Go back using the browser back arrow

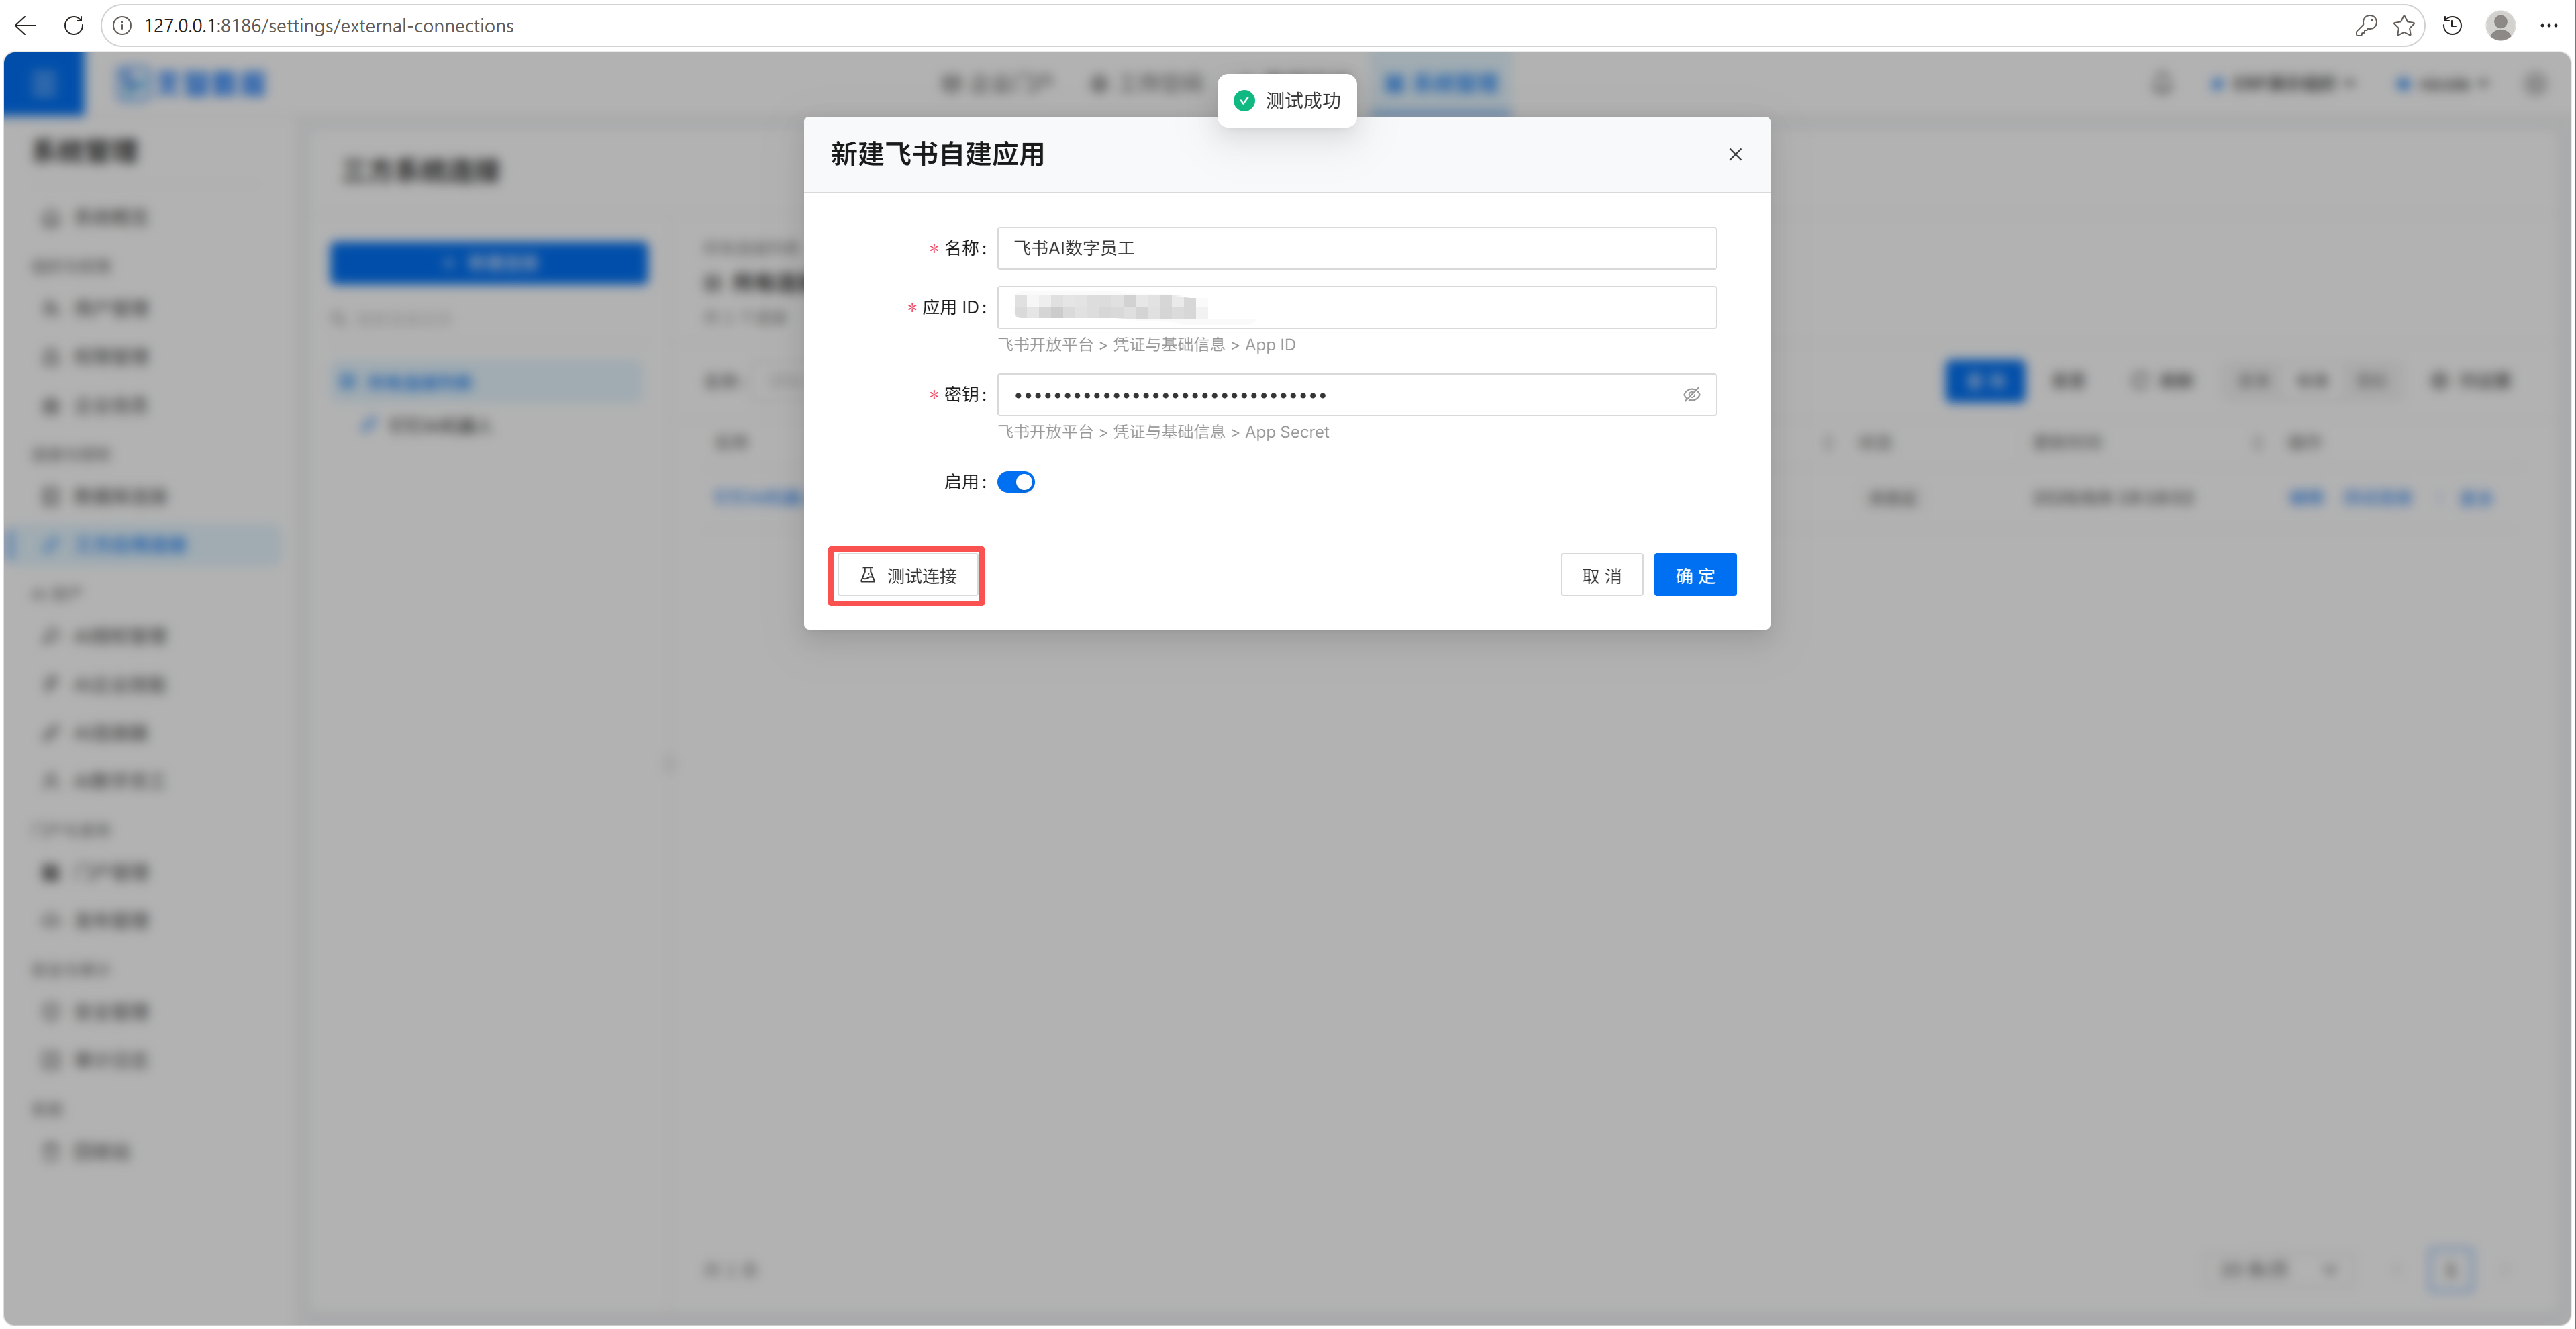[26, 26]
